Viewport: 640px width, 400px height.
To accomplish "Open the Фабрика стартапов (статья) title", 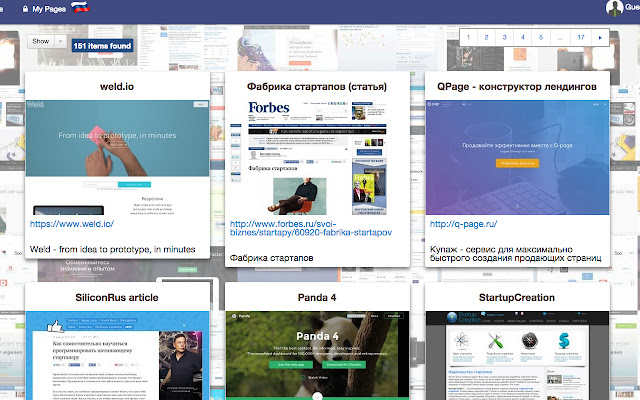I will click(x=317, y=87).
